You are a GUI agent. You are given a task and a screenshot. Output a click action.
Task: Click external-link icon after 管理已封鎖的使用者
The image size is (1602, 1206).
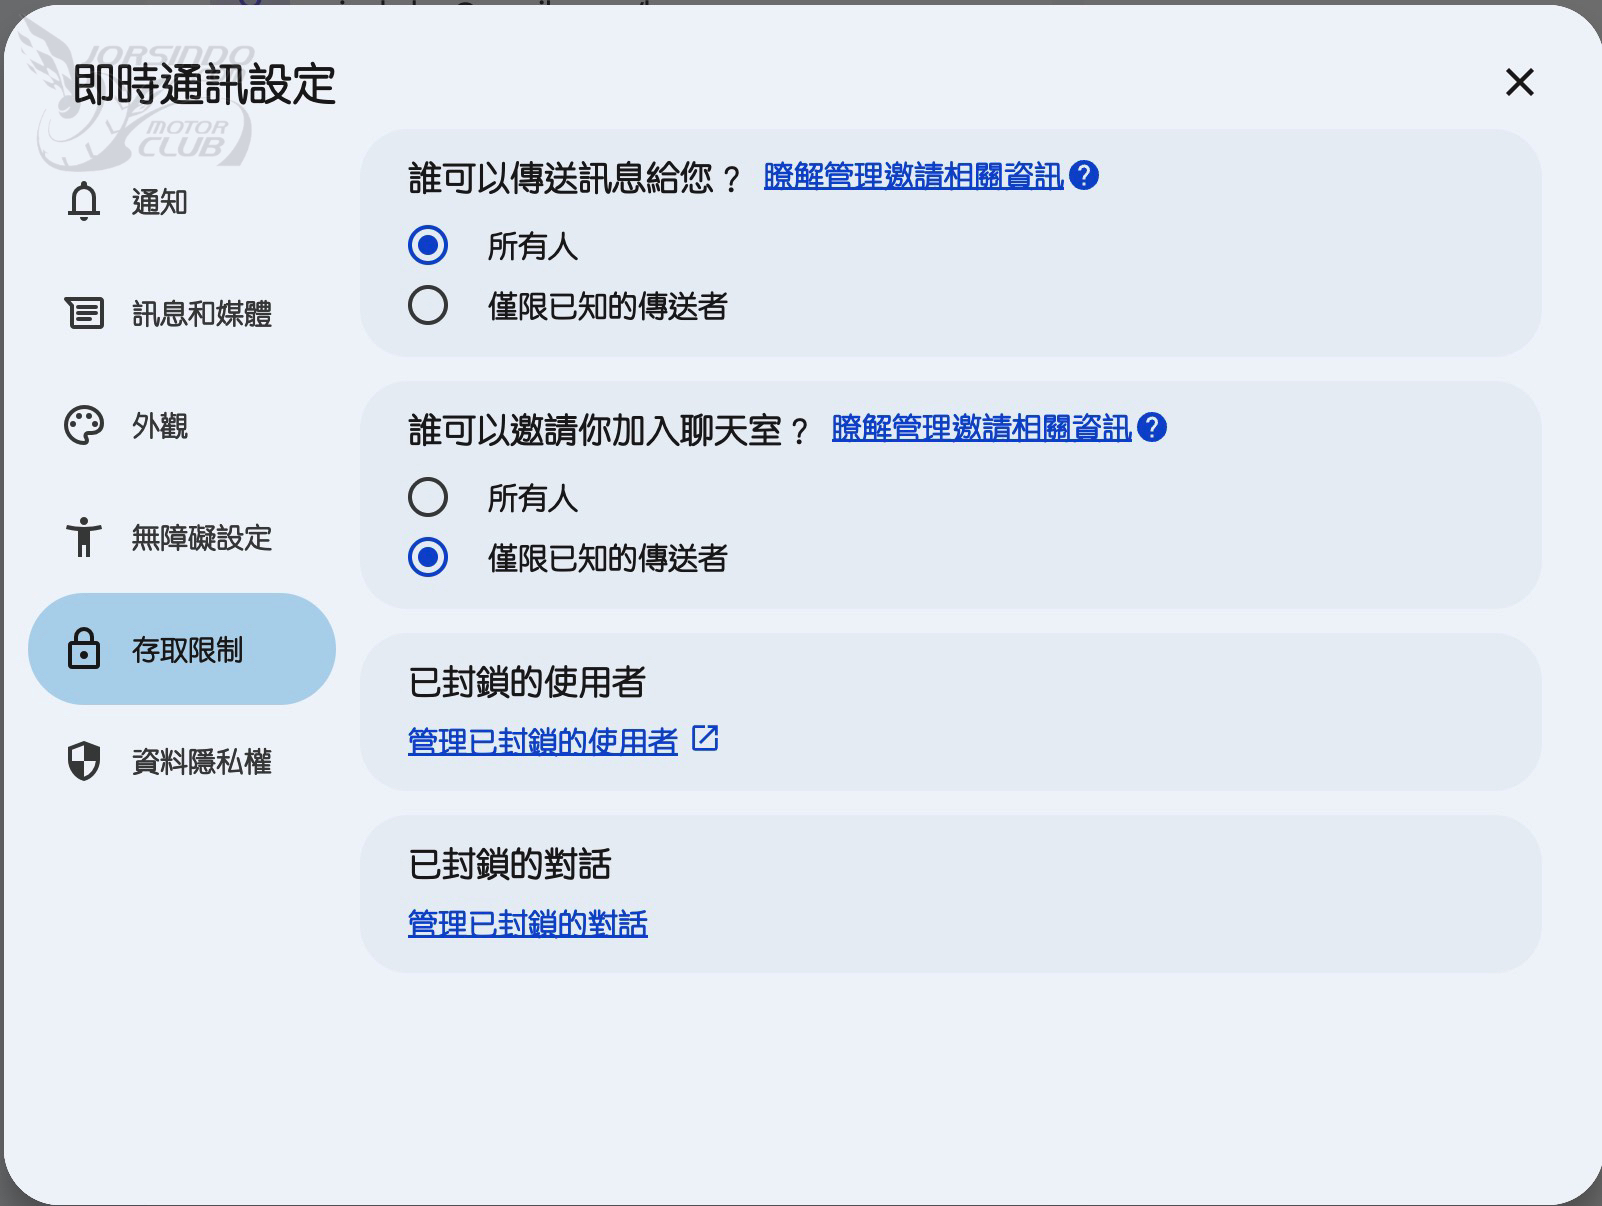(x=705, y=739)
